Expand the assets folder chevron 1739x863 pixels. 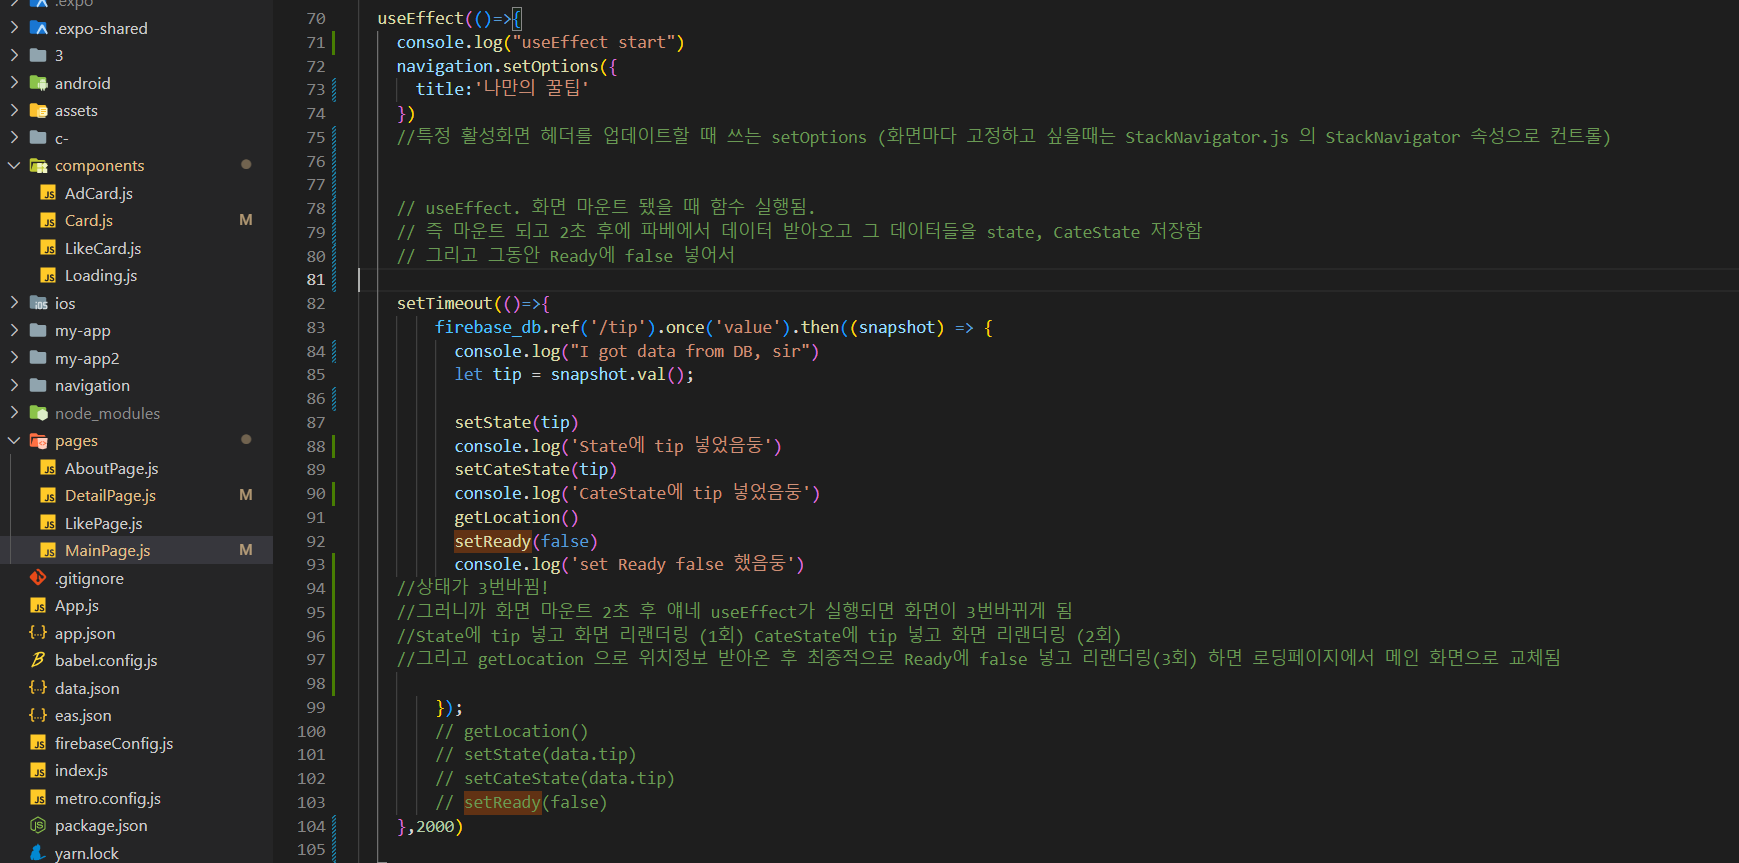click(14, 110)
